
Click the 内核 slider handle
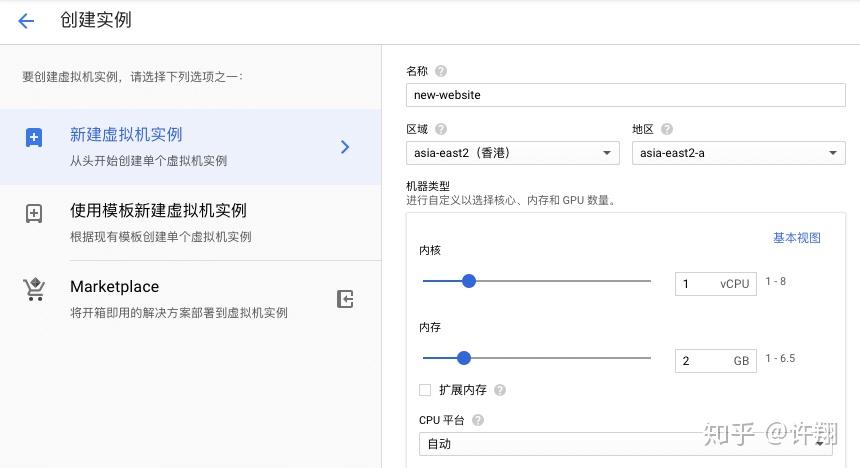click(x=469, y=281)
